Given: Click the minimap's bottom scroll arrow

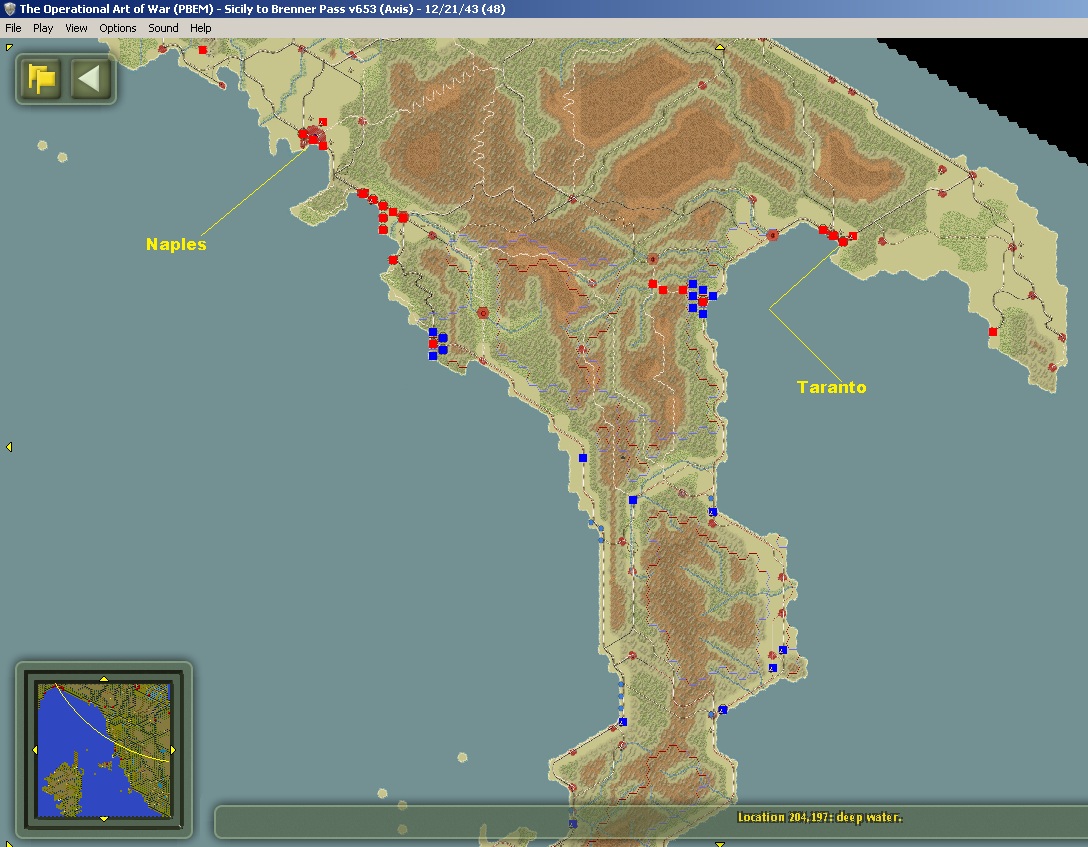Looking at the screenshot, I should point(104,819).
